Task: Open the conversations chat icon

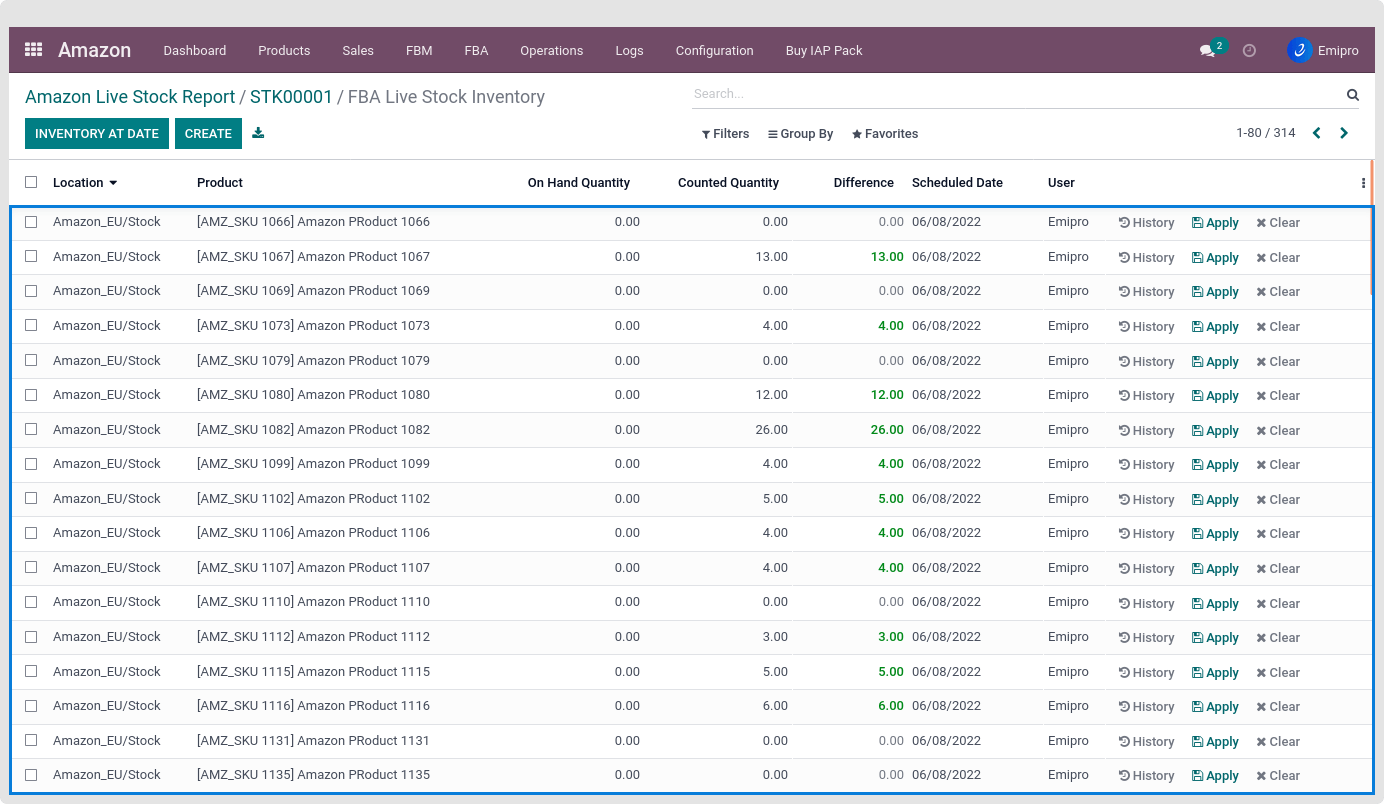Action: [x=1207, y=51]
